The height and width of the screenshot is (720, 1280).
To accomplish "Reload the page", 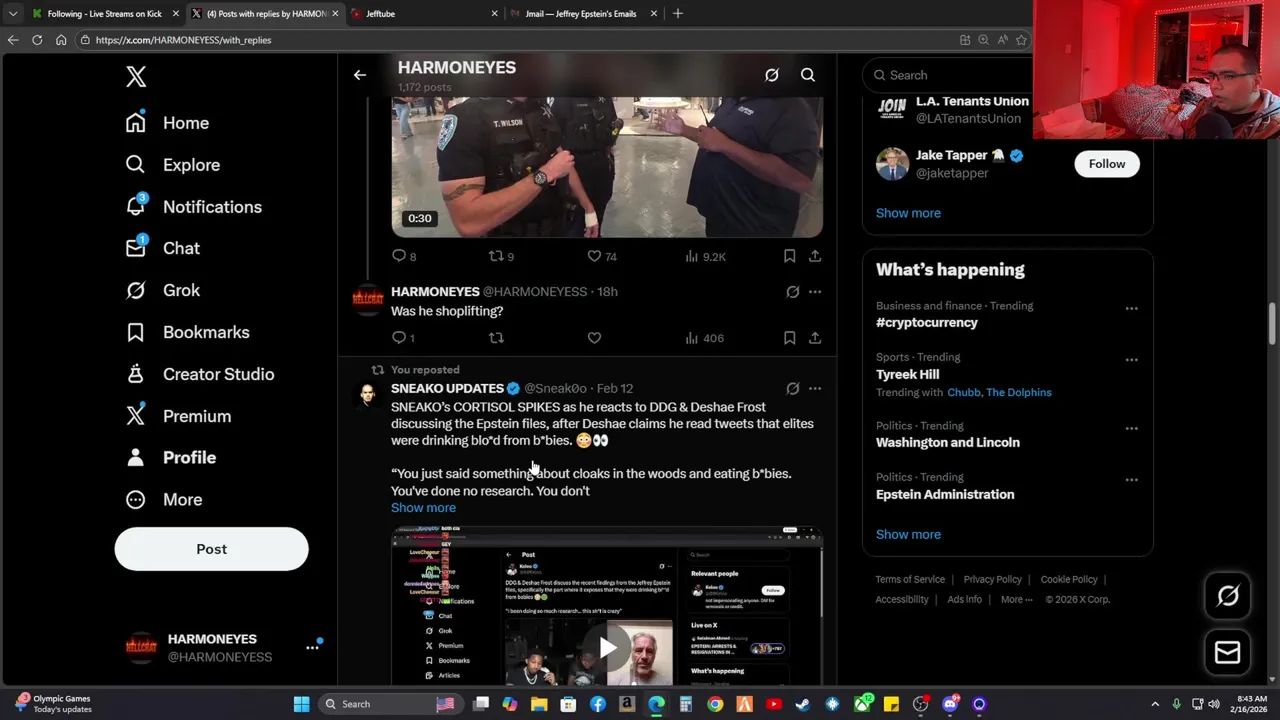I will 37,40.
